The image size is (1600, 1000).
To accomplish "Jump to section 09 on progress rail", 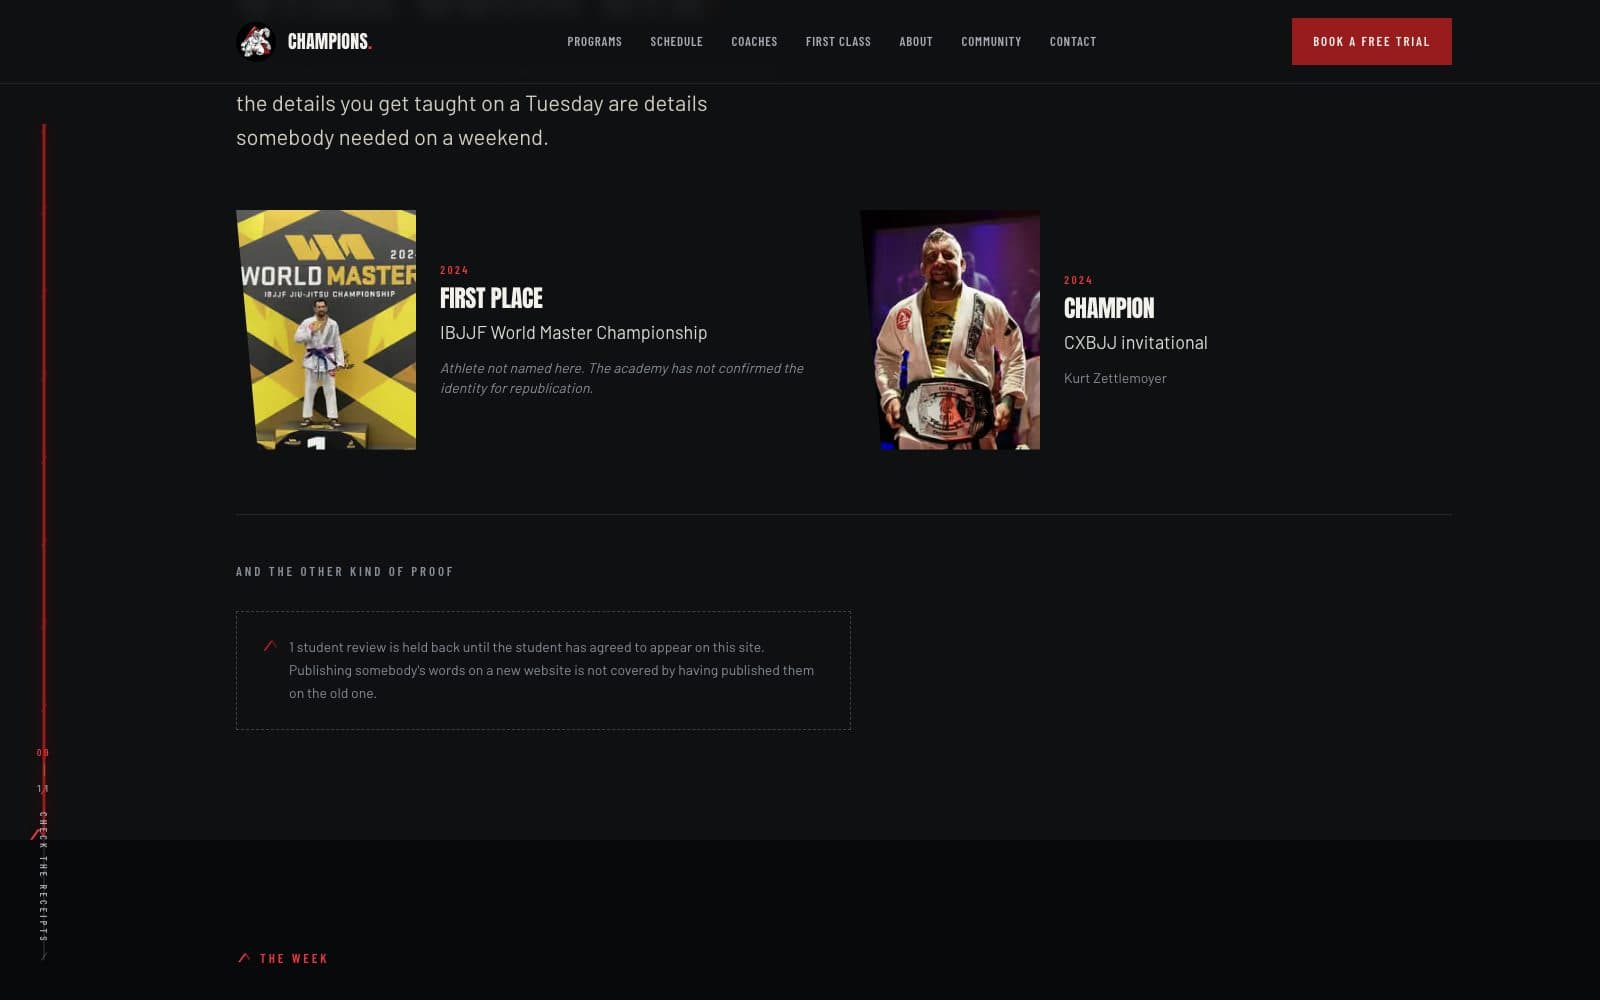I will (42, 753).
